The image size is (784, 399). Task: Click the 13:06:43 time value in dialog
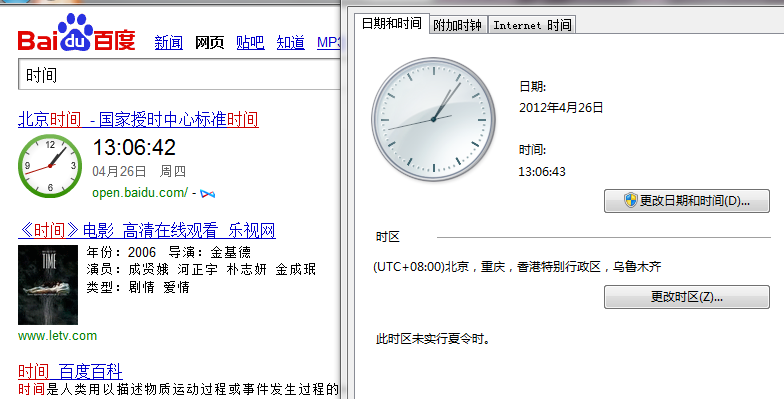click(542, 172)
